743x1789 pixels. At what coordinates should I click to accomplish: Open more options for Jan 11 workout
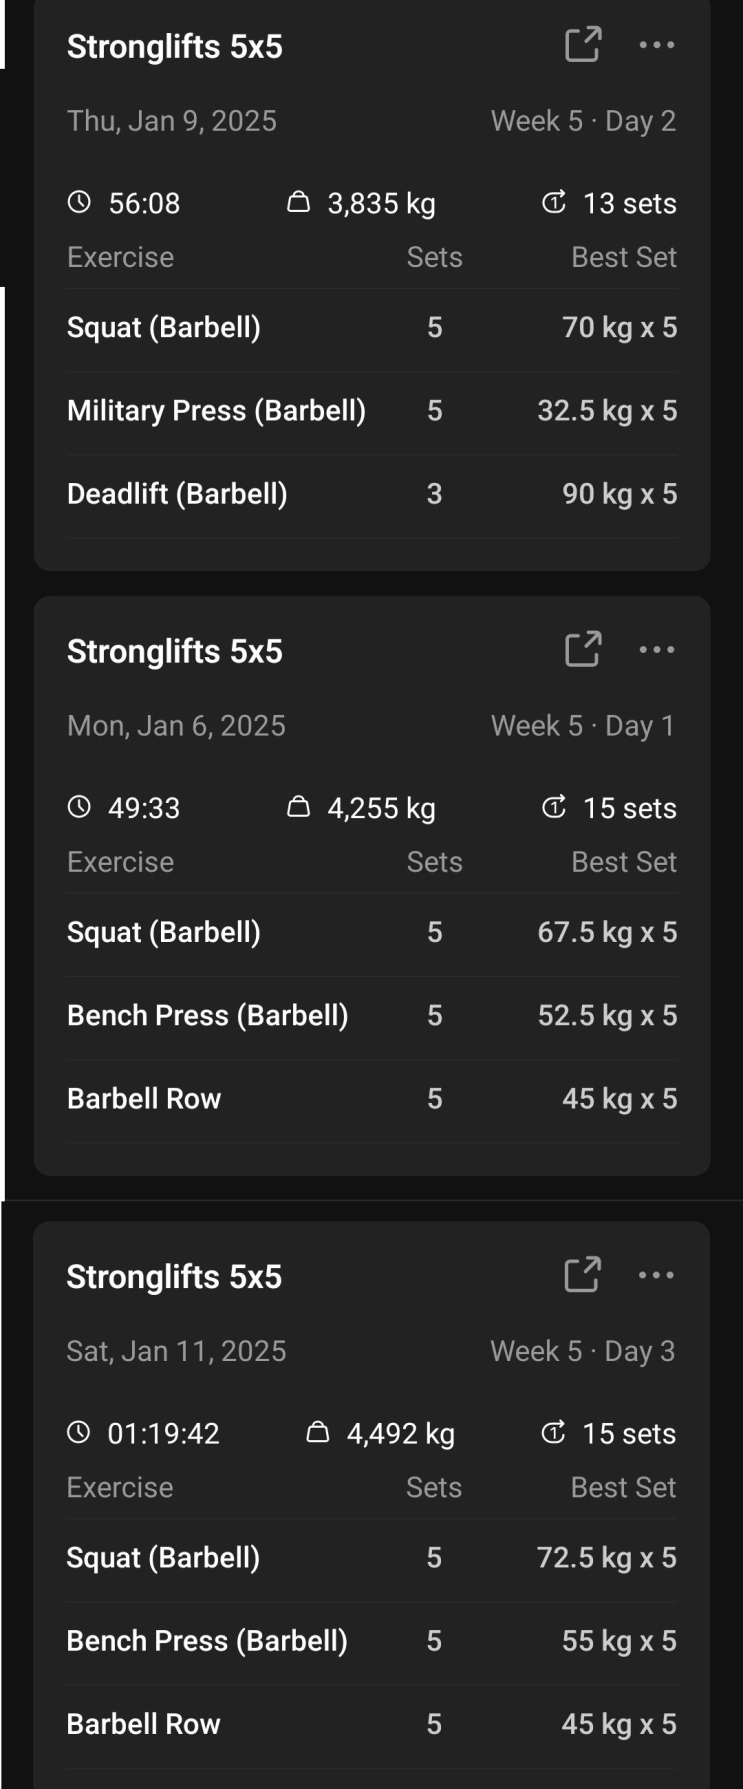pos(656,1275)
